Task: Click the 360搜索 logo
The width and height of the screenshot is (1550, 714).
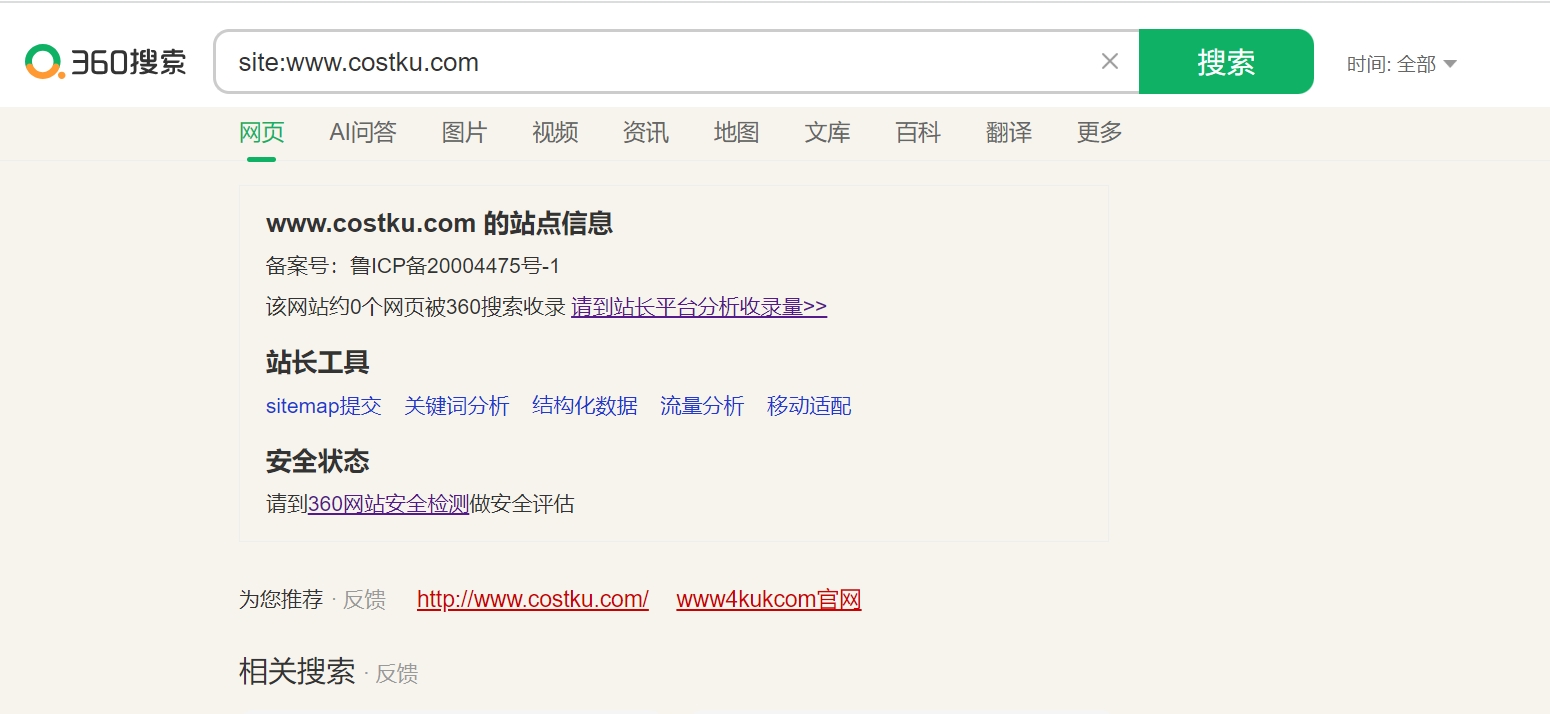Action: [x=106, y=62]
